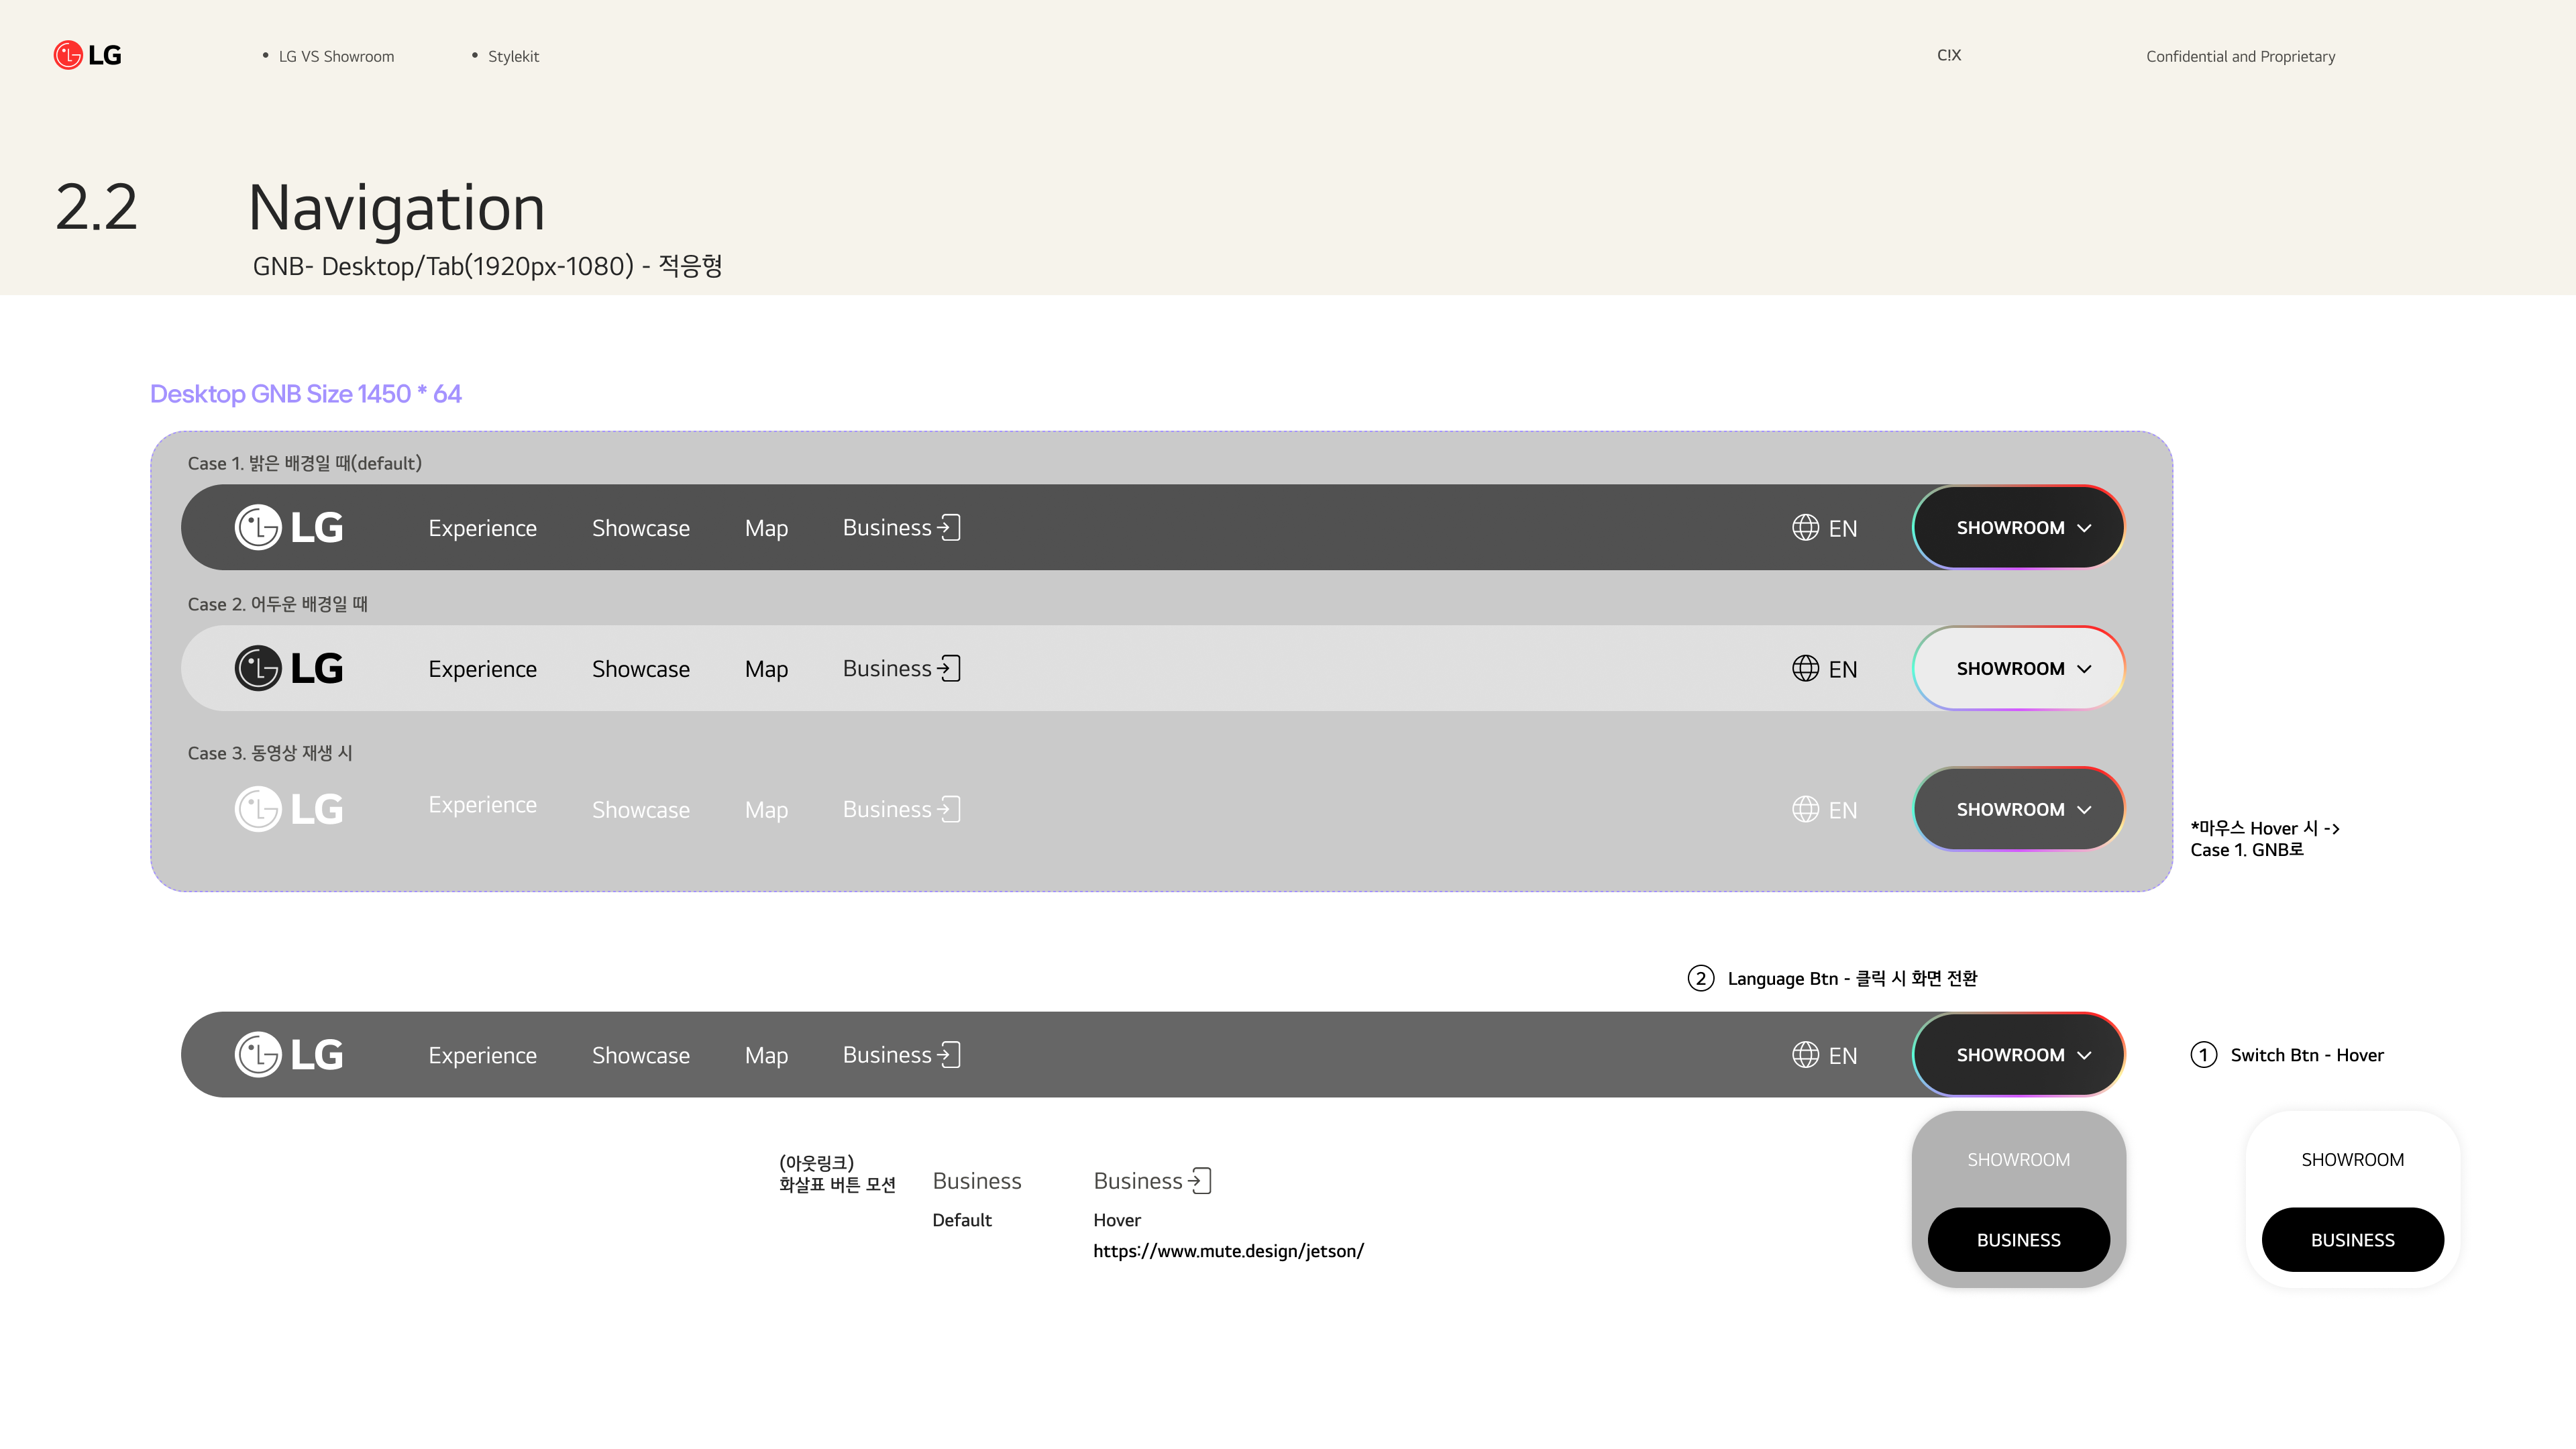2576x1449 pixels.
Task: Choose BUSINESS in the gray switch dropdown panel
Action: [2018, 1240]
